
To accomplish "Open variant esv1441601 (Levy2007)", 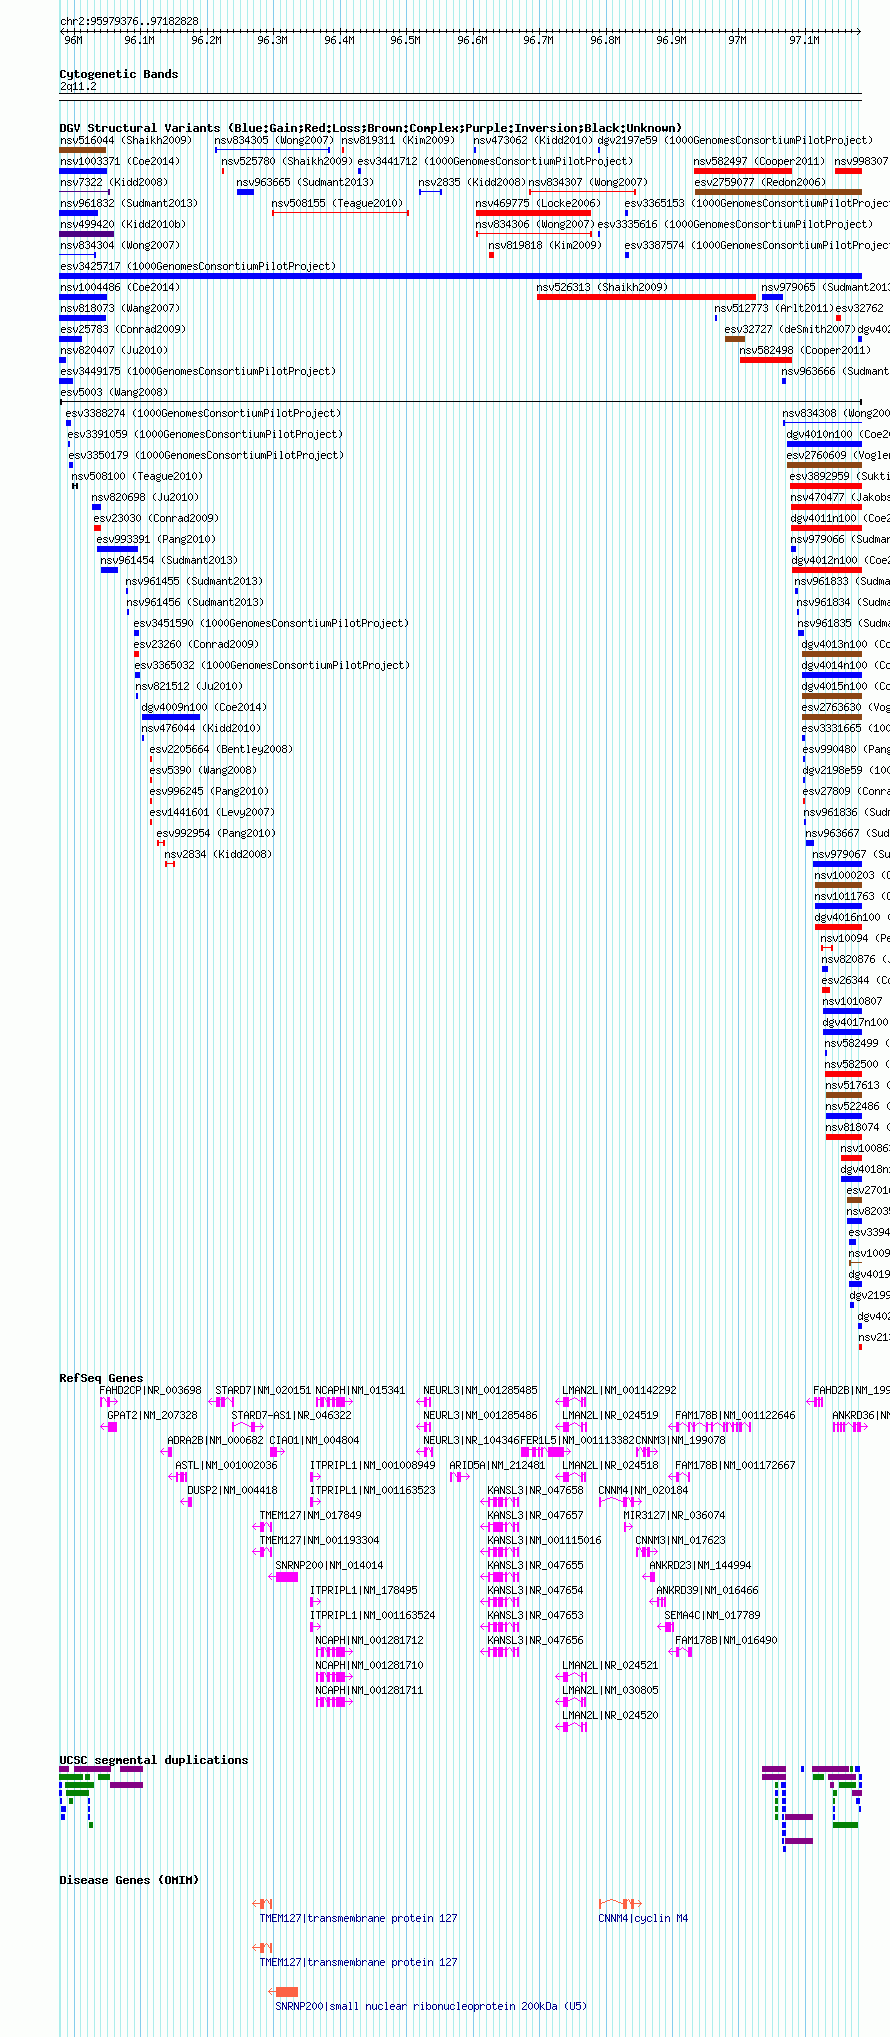I will [x=212, y=812].
